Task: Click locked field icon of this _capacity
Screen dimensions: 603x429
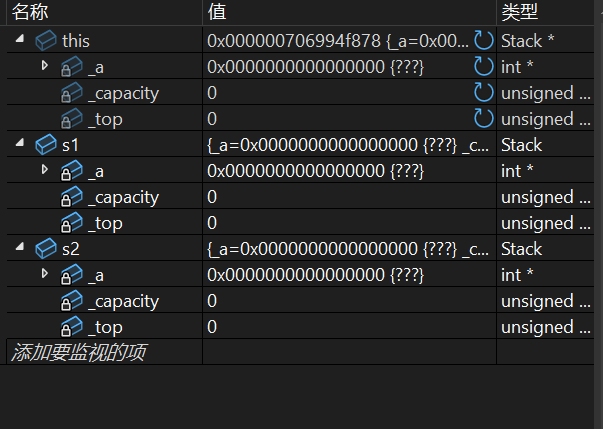Action: pyautogui.click(x=72, y=93)
